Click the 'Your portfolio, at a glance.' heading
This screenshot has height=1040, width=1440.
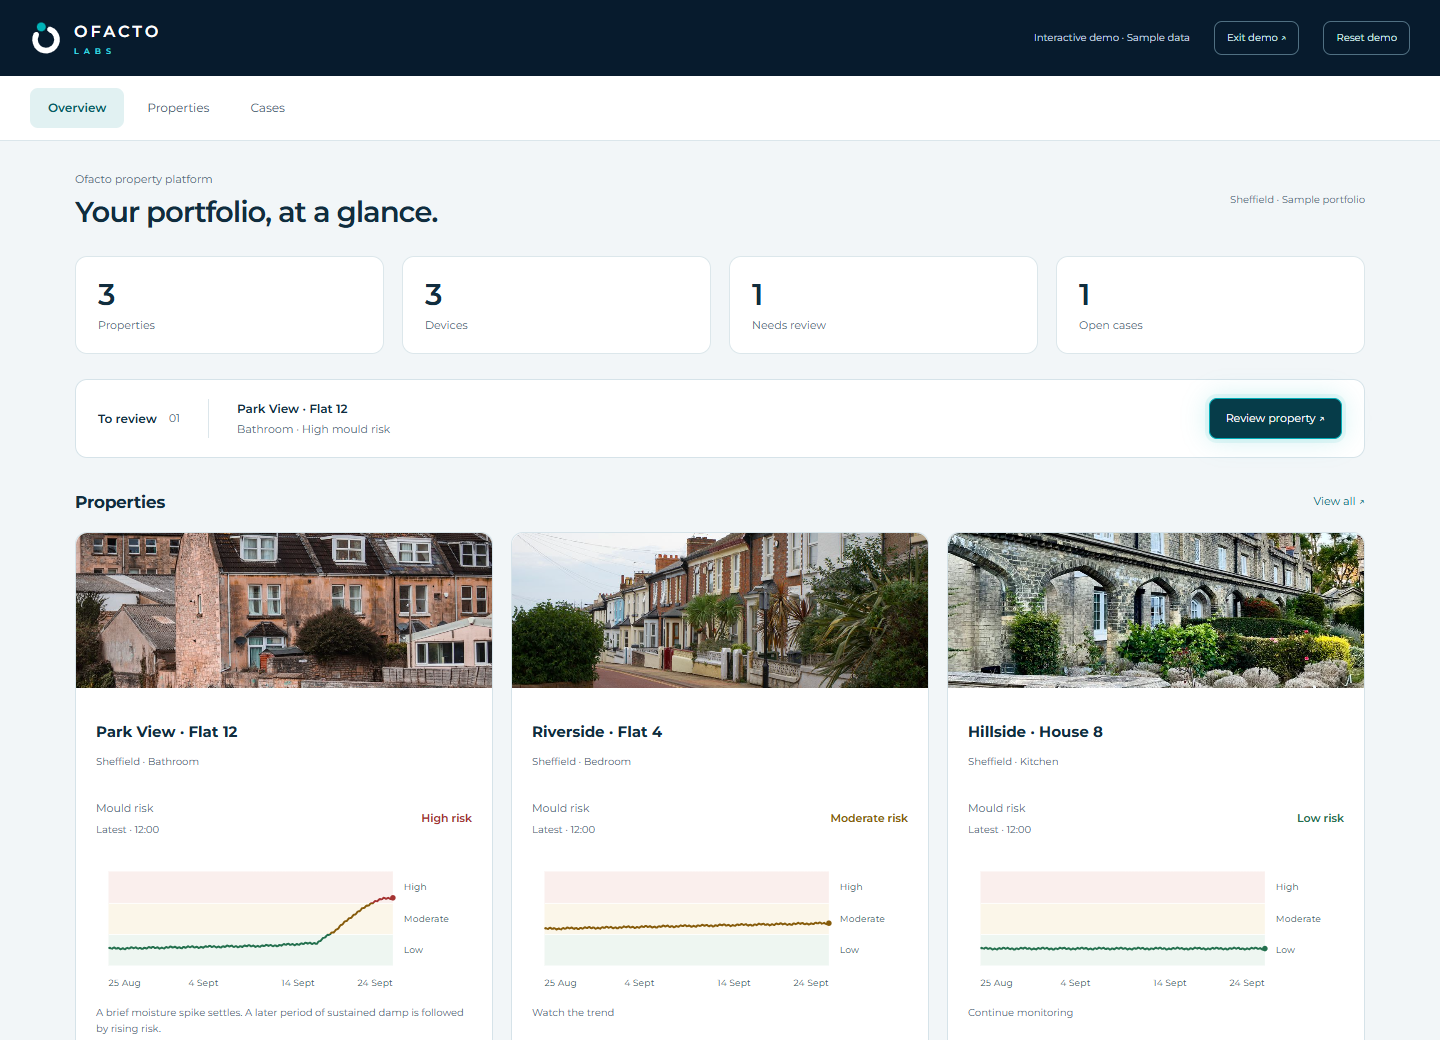(256, 212)
